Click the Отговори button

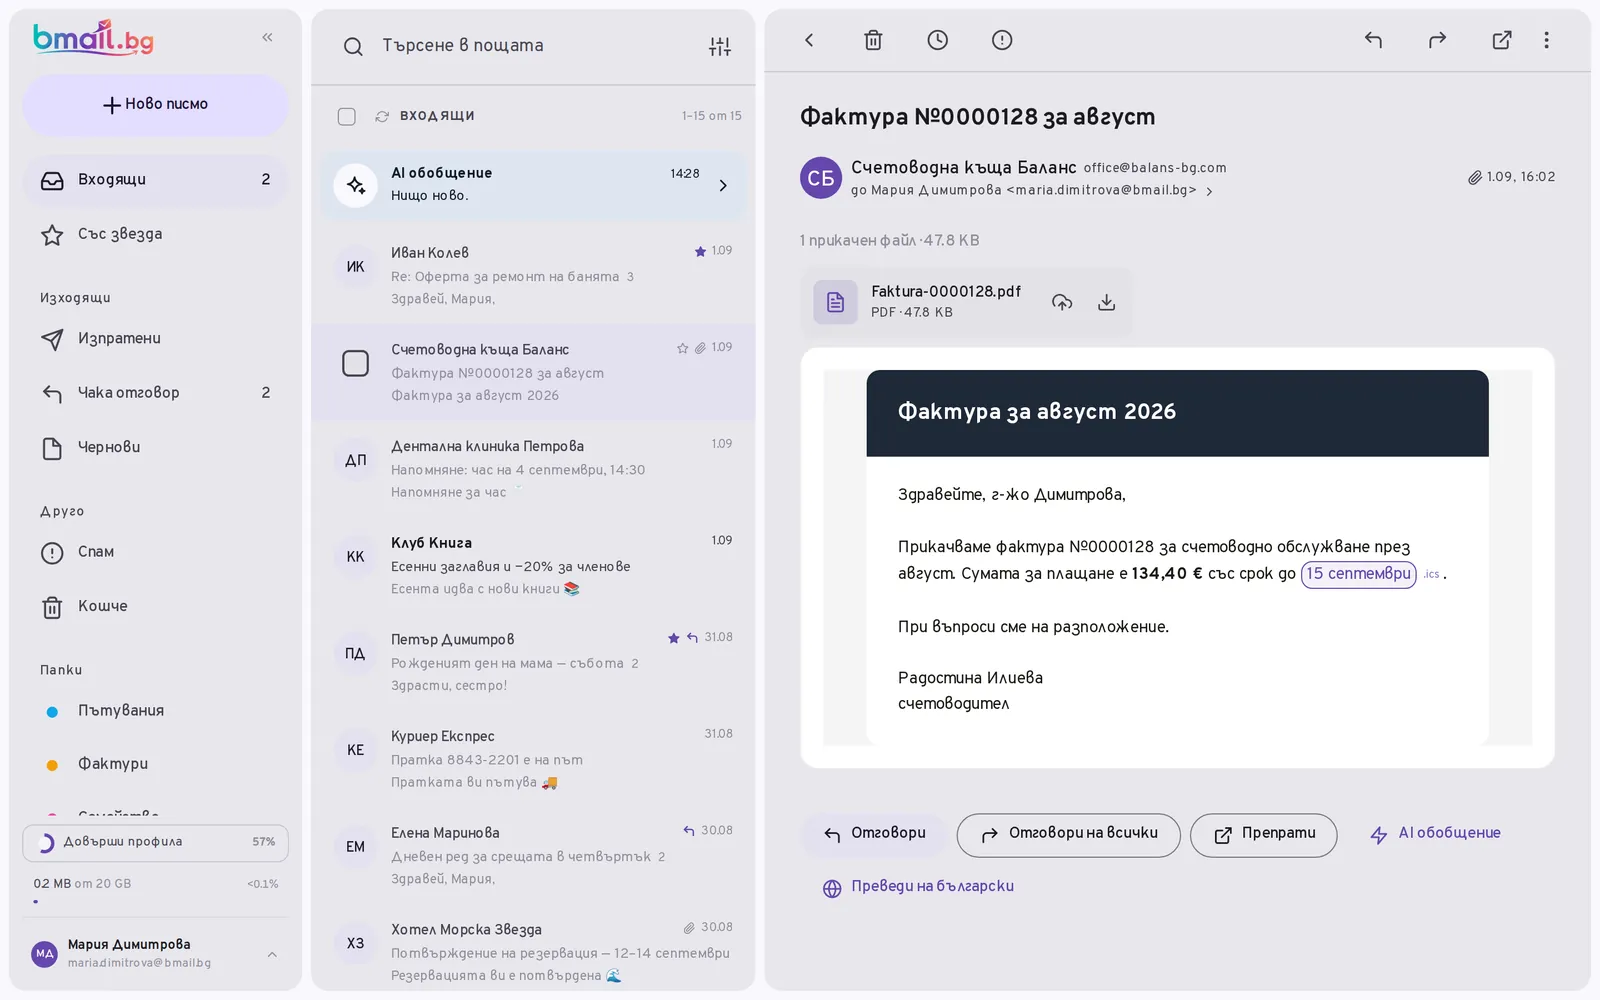pos(874,834)
